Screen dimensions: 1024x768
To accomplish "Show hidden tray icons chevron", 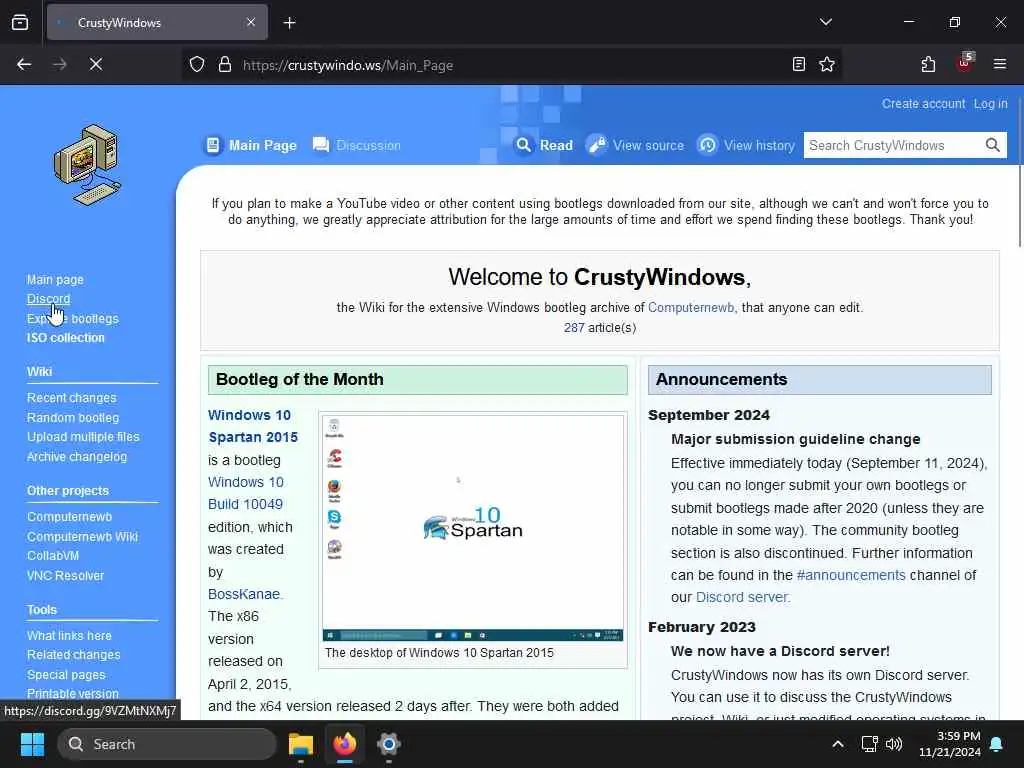I will pyautogui.click(x=837, y=744).
